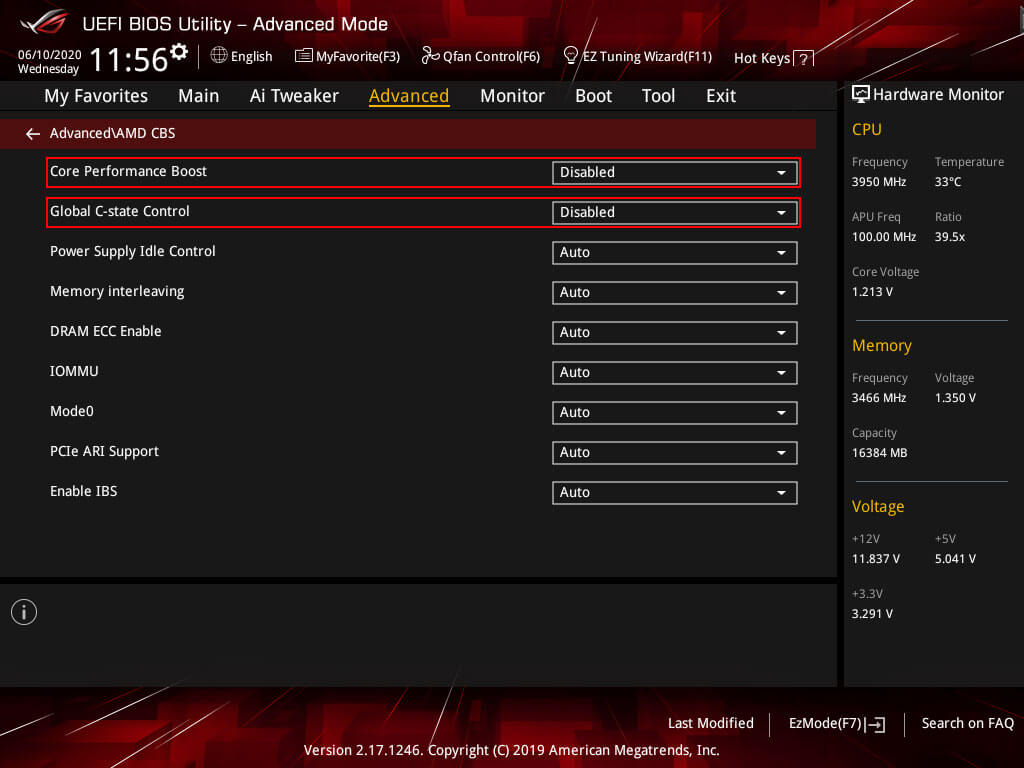This screenshot has width=1024, height=768.
Task: Launch EZ Tuning Wizard(F11)
Action: pos(637,56)
